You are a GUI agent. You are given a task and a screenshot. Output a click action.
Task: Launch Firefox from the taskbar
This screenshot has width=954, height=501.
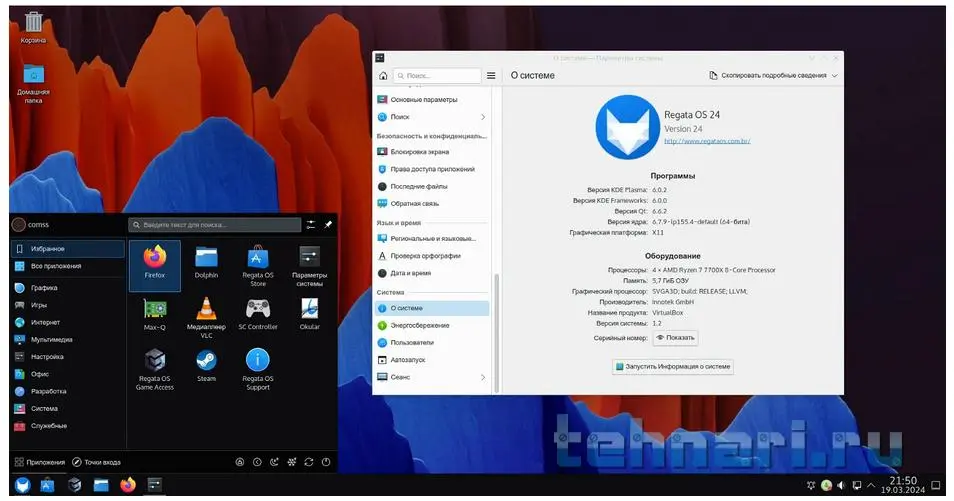[x=128, y=485]
